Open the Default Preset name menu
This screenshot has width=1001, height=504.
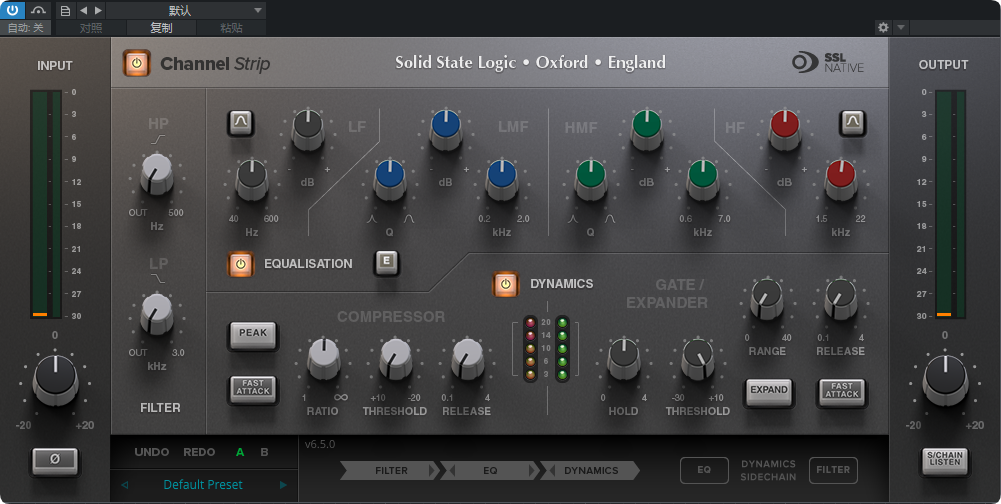click(x=203, y=485)
